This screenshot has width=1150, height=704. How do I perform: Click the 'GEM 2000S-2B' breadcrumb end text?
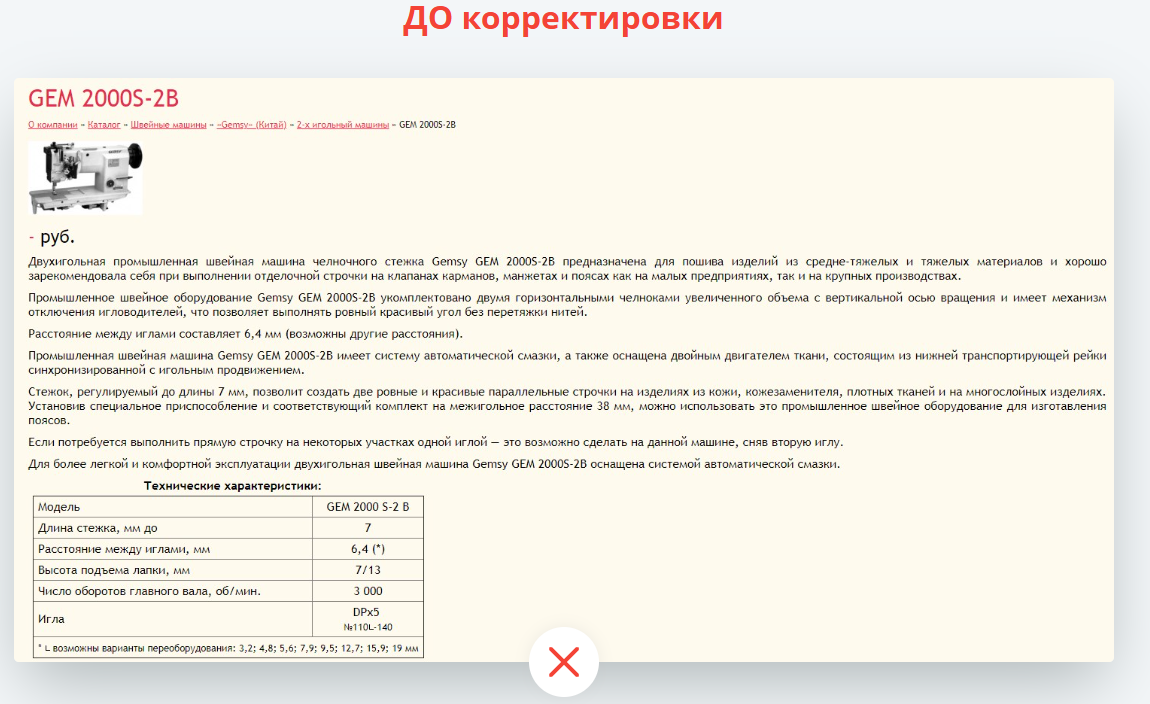tap(428, 125)
